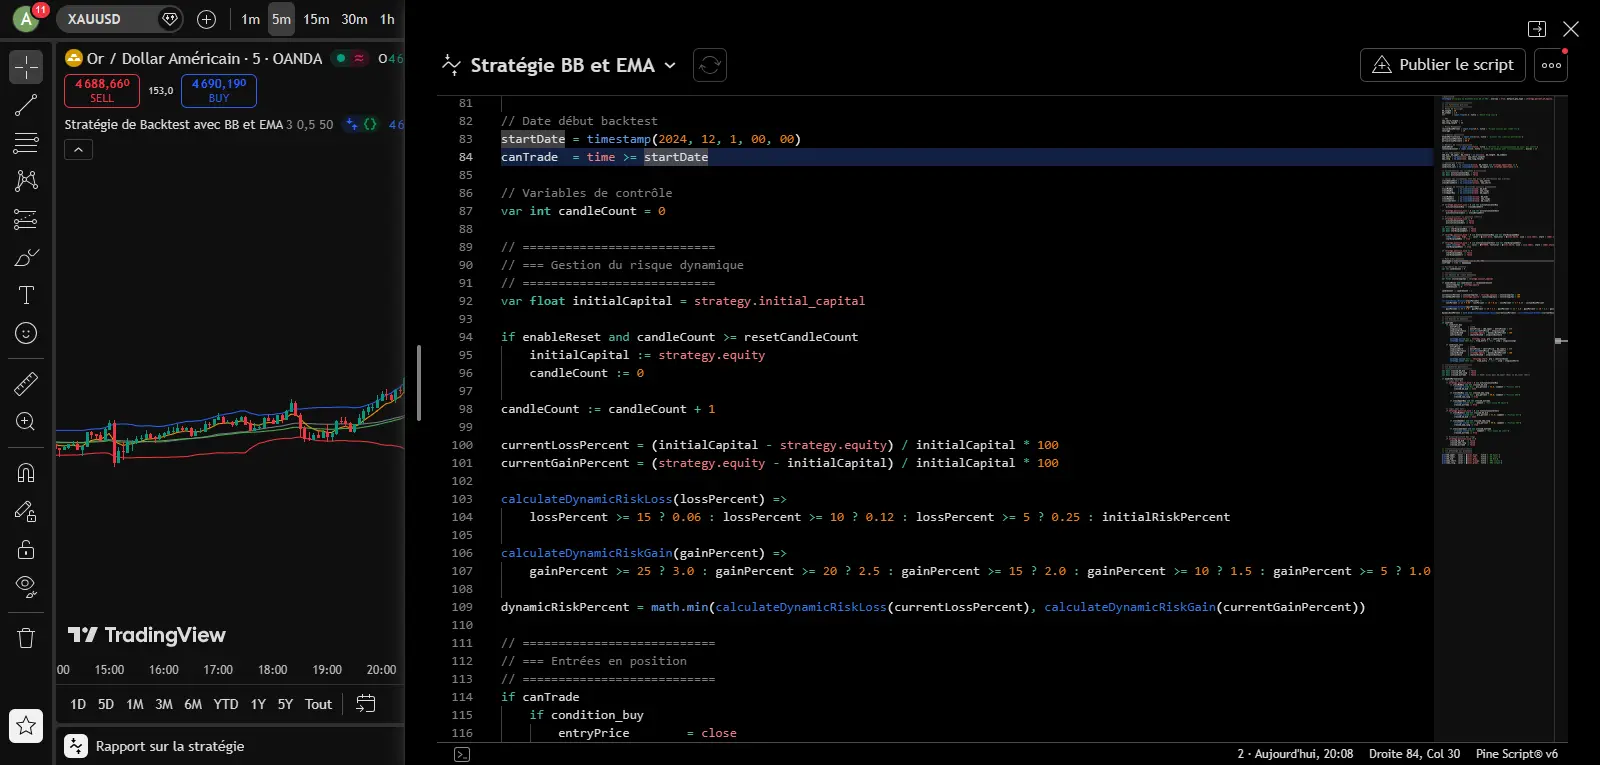Click the chart and editor panel divider handle
Viewport: 1600px width, 765px height.
[x=419, y=383]
